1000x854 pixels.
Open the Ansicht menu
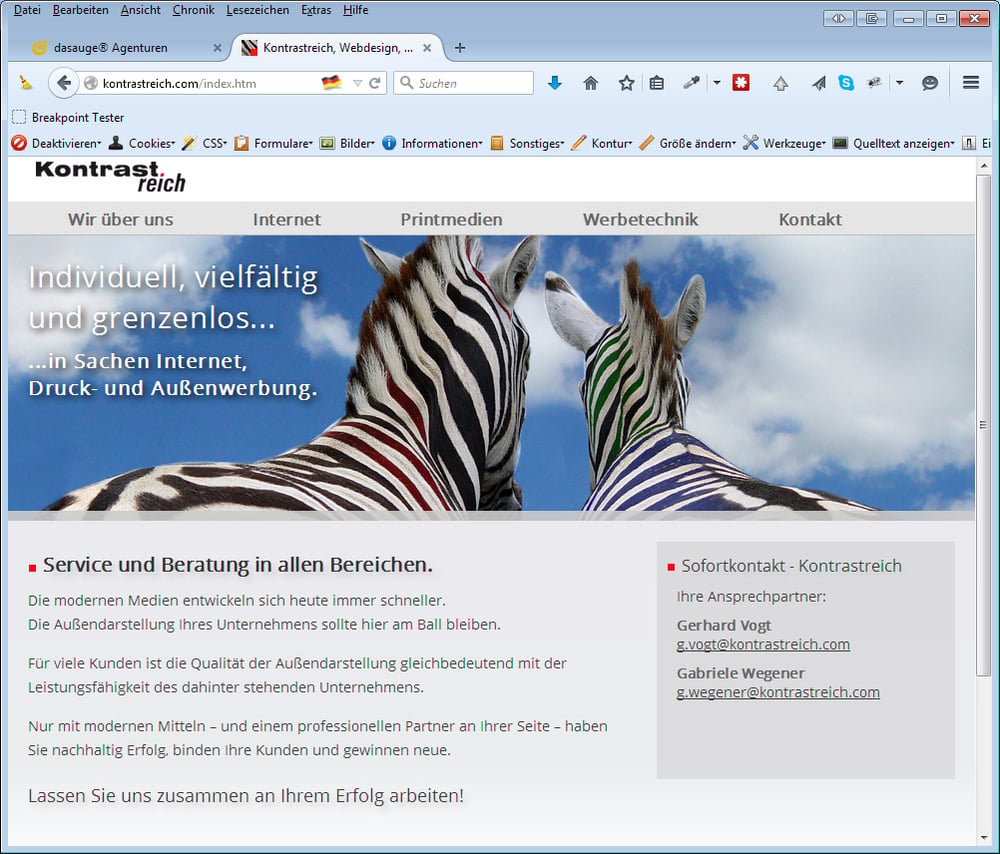coord(140,10)
